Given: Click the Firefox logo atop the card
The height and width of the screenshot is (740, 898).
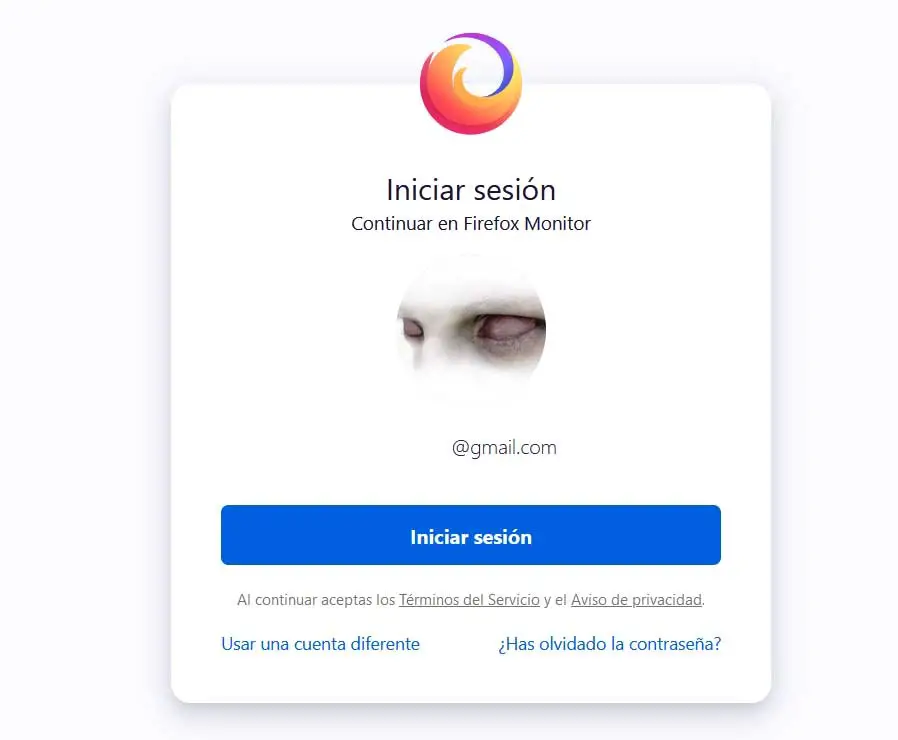Looking at the screenshot, I should [x=471, y=84].
